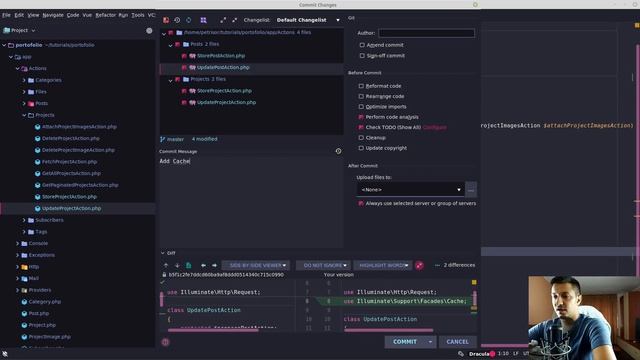Click the Group By icon in commit toolbar
Image resolution: width=640 pixels, height=360 pixels.
tap(203, 20)
